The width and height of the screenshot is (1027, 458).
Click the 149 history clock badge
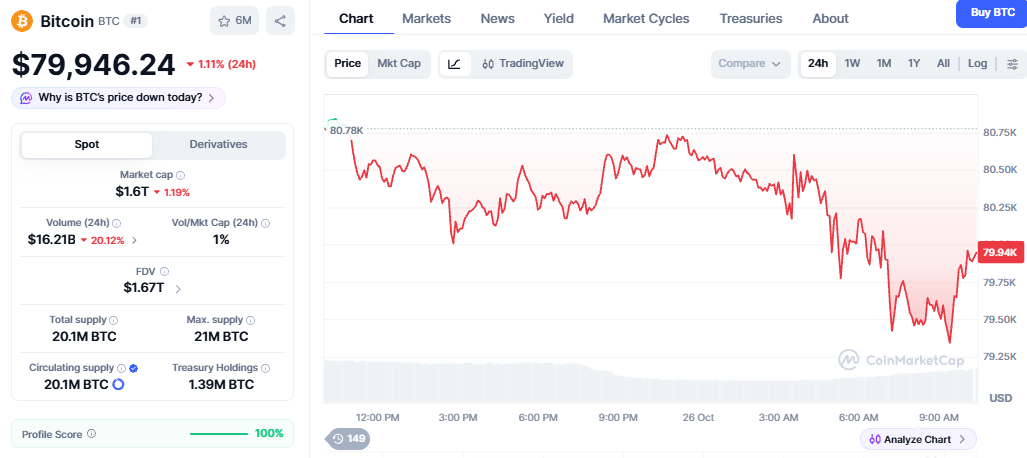click(348, 439)
